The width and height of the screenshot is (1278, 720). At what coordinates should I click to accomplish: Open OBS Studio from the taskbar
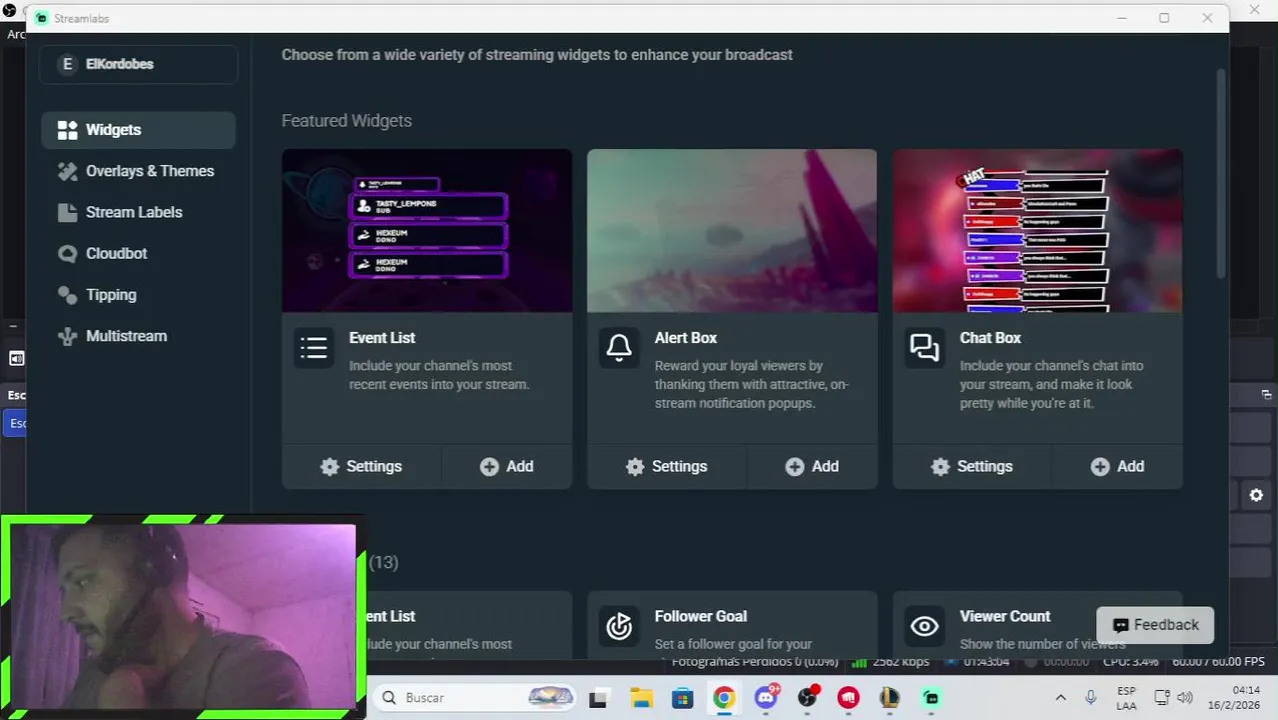tap(807, 698)
